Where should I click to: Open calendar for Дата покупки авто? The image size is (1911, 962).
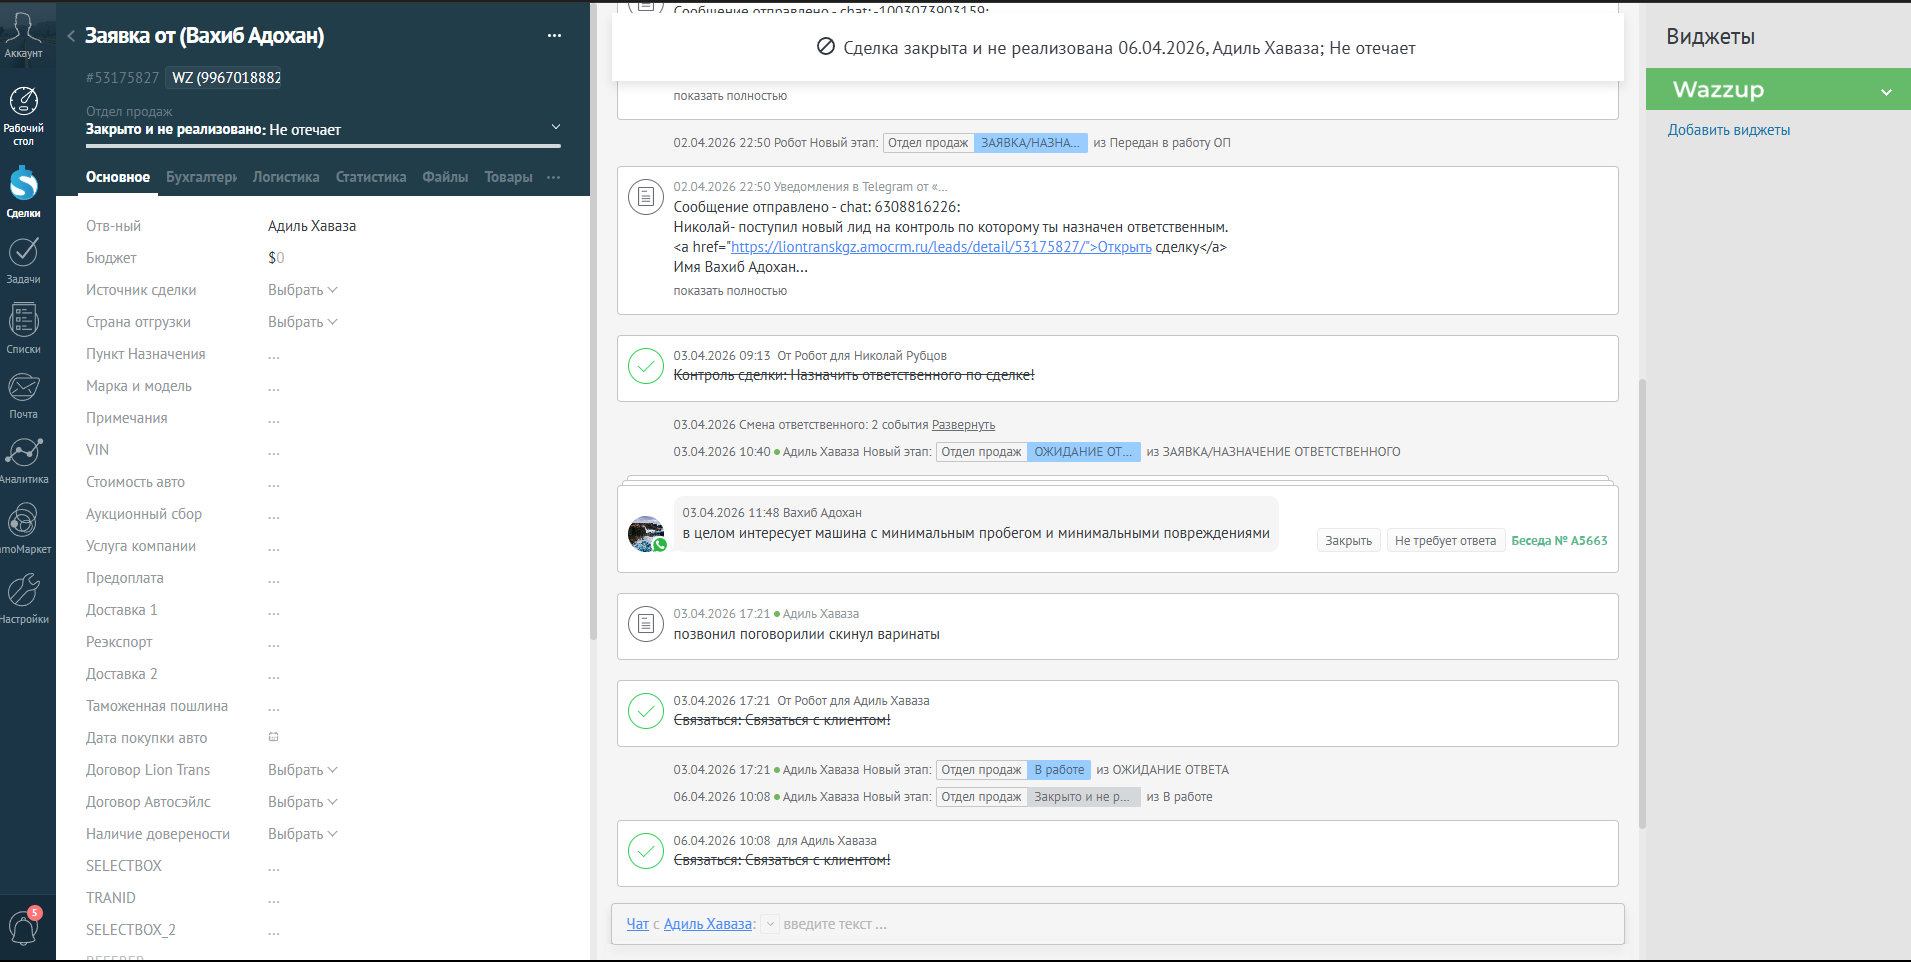click(273, 737)
